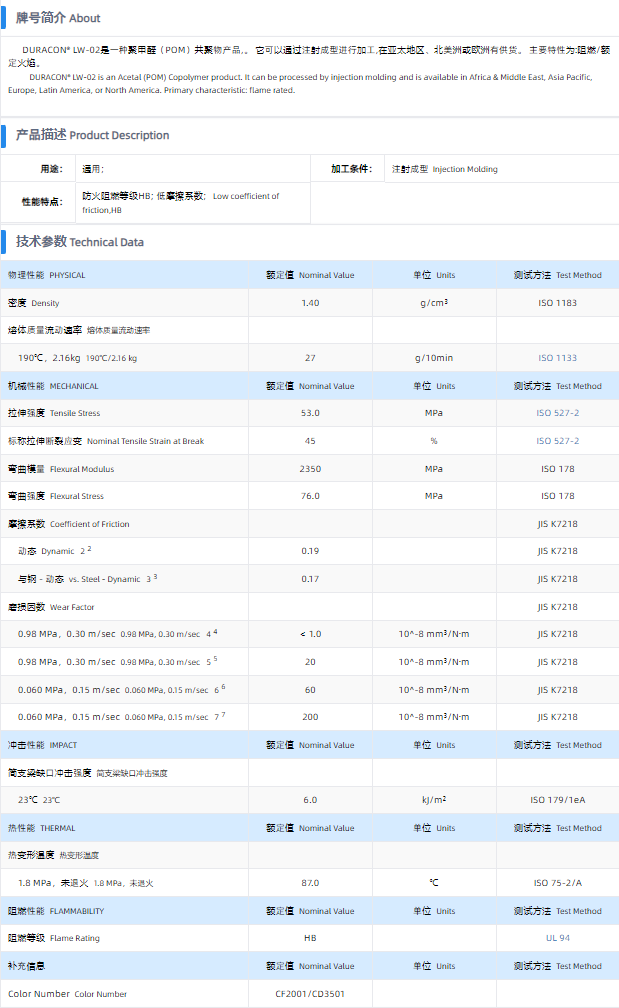
Task: Click the 物理性能 PHYSICAL table header
Action: tap(47, 275)
